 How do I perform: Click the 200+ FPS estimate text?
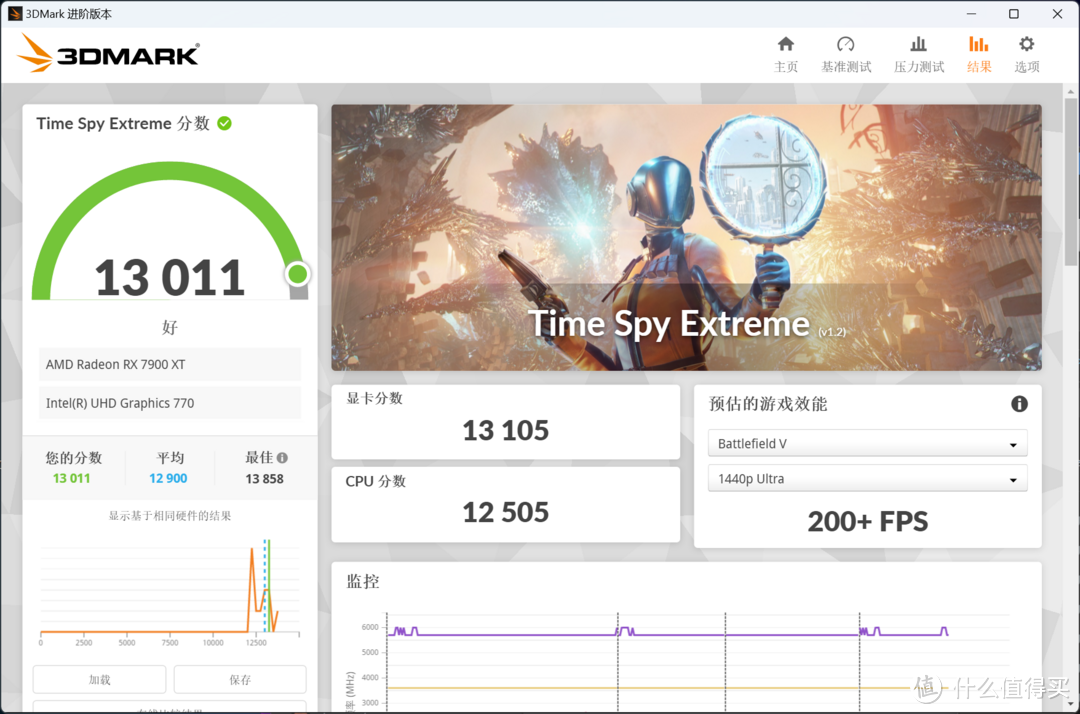point(868,522)
